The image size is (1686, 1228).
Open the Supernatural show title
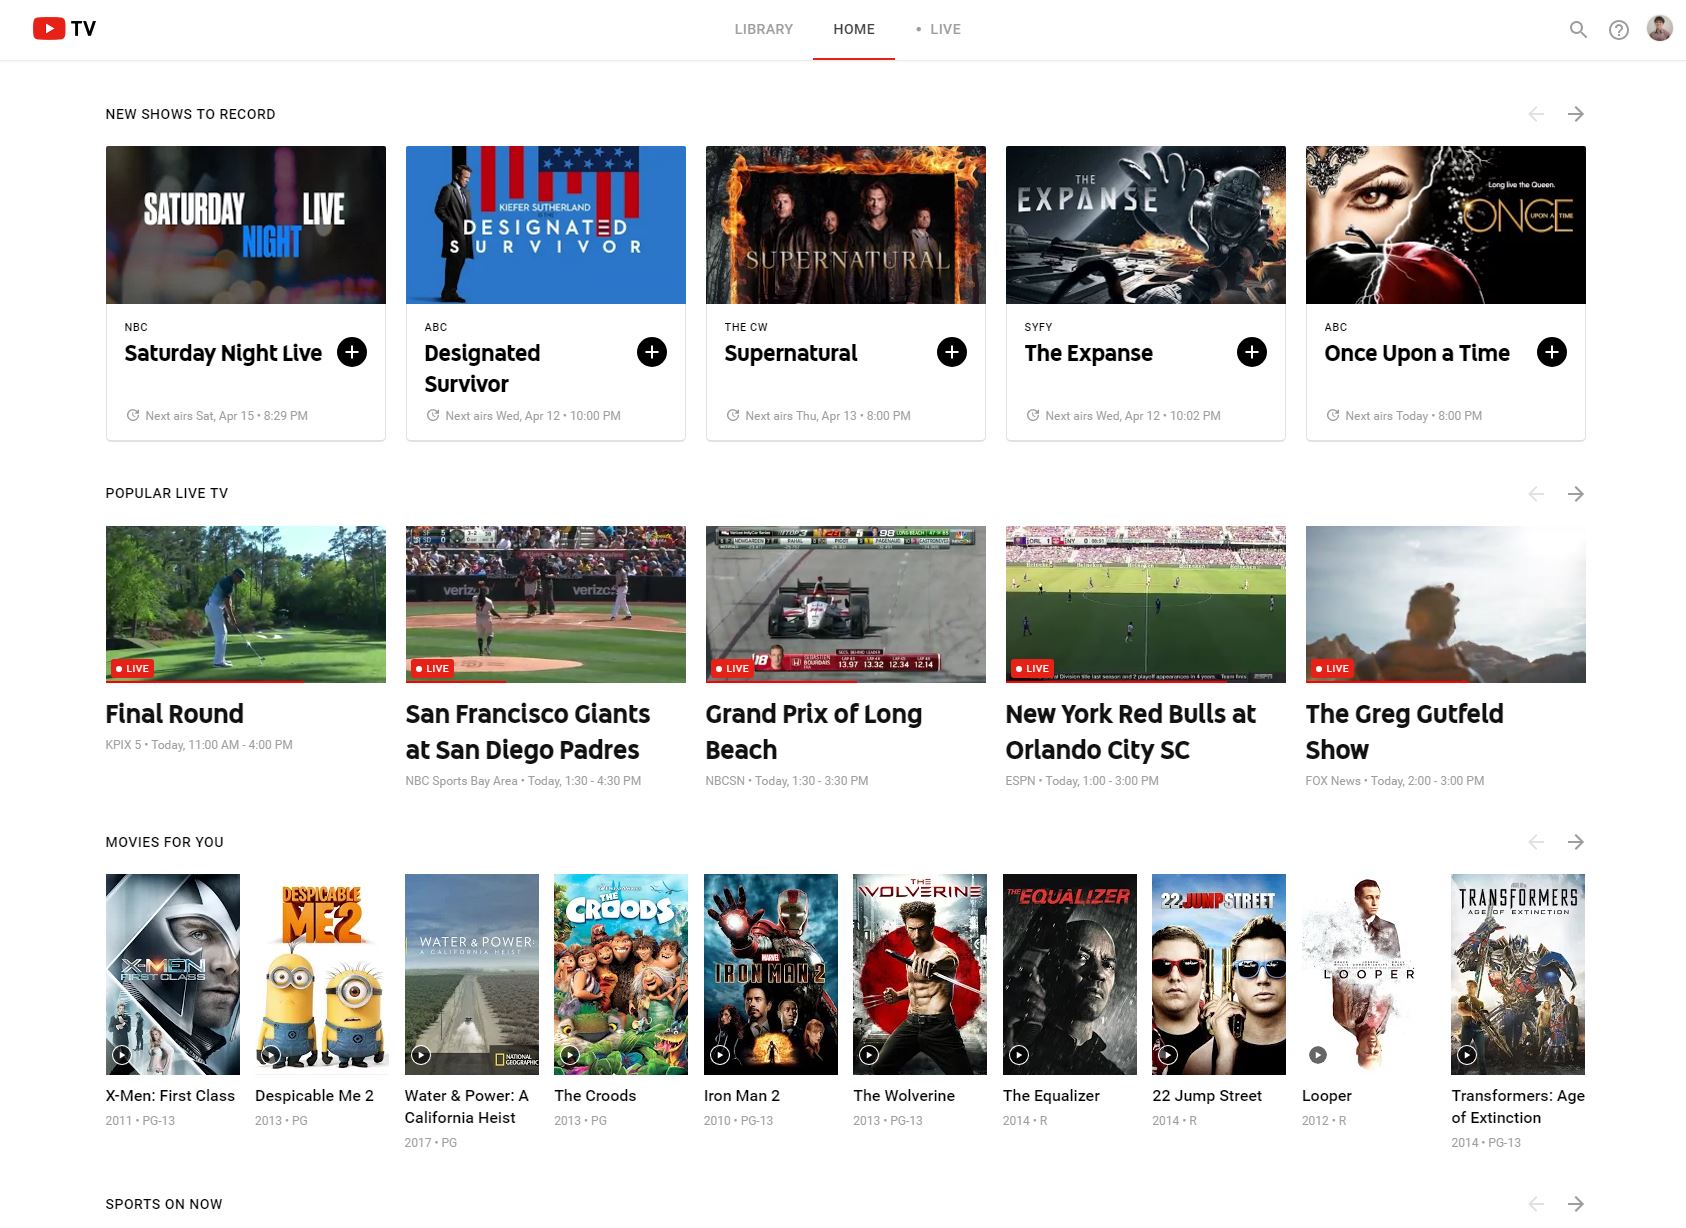791,353
